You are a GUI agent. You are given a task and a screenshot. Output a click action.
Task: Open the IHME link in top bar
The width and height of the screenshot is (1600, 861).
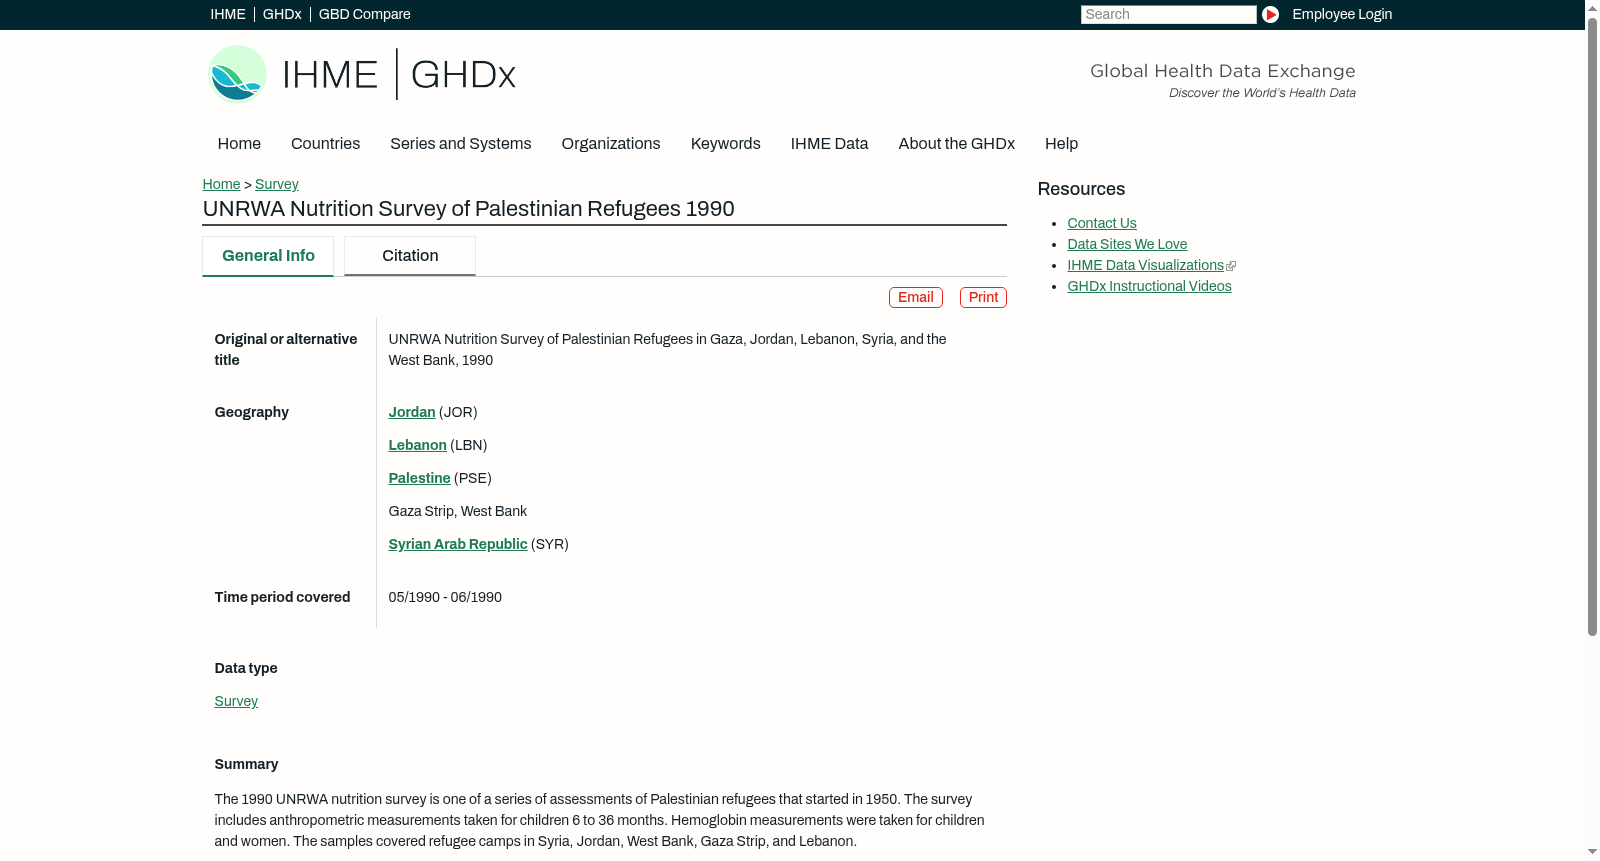(x=228, y=14)
